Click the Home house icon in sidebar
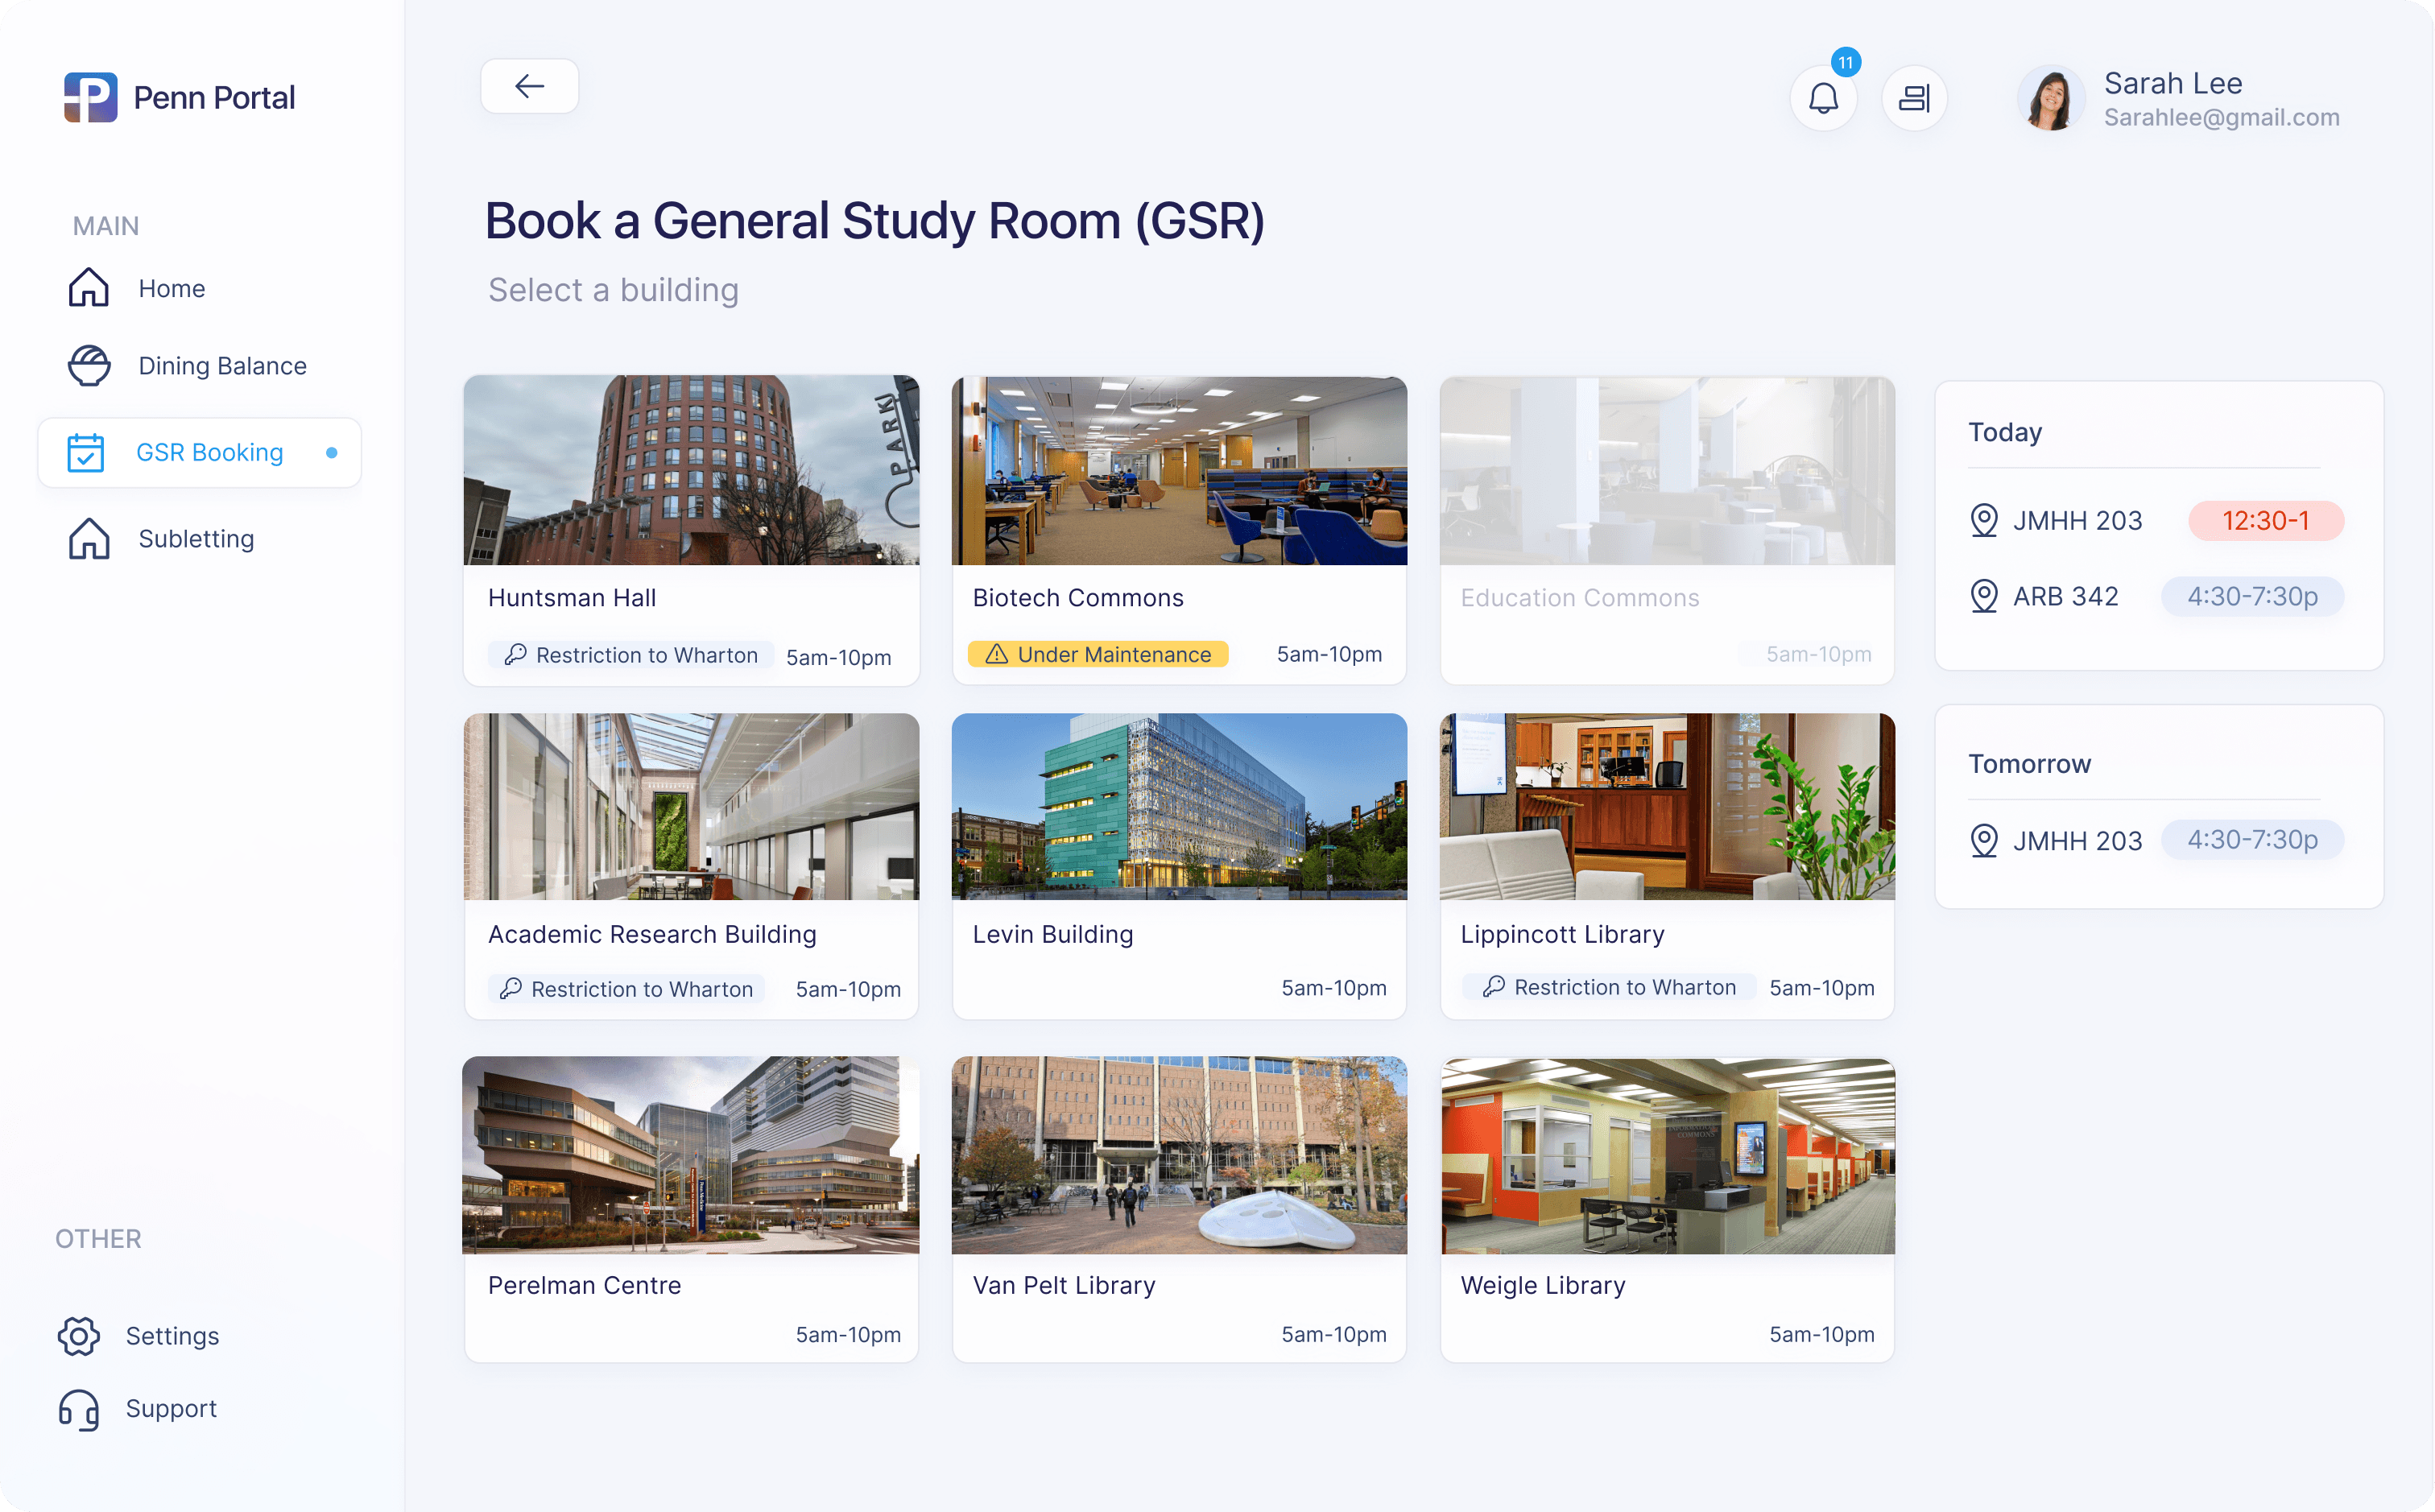 [x=89, y=288]
